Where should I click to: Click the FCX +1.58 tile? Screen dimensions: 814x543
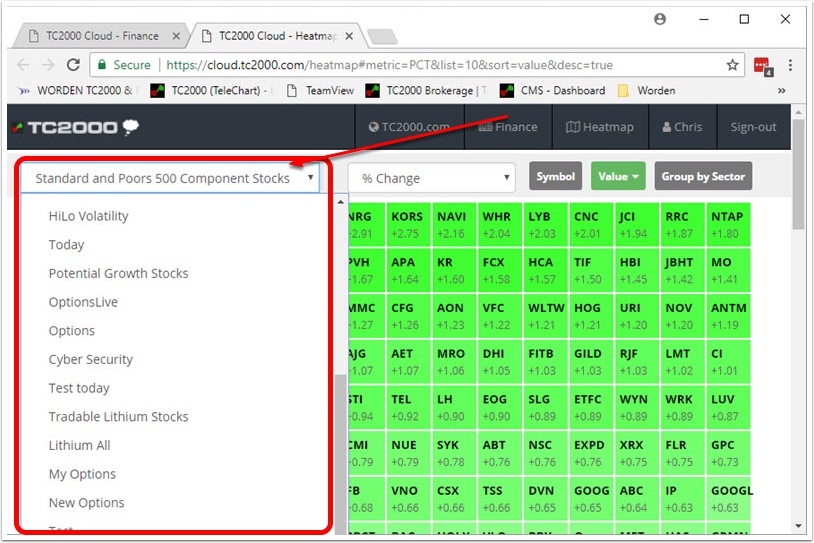pos(499,270)
